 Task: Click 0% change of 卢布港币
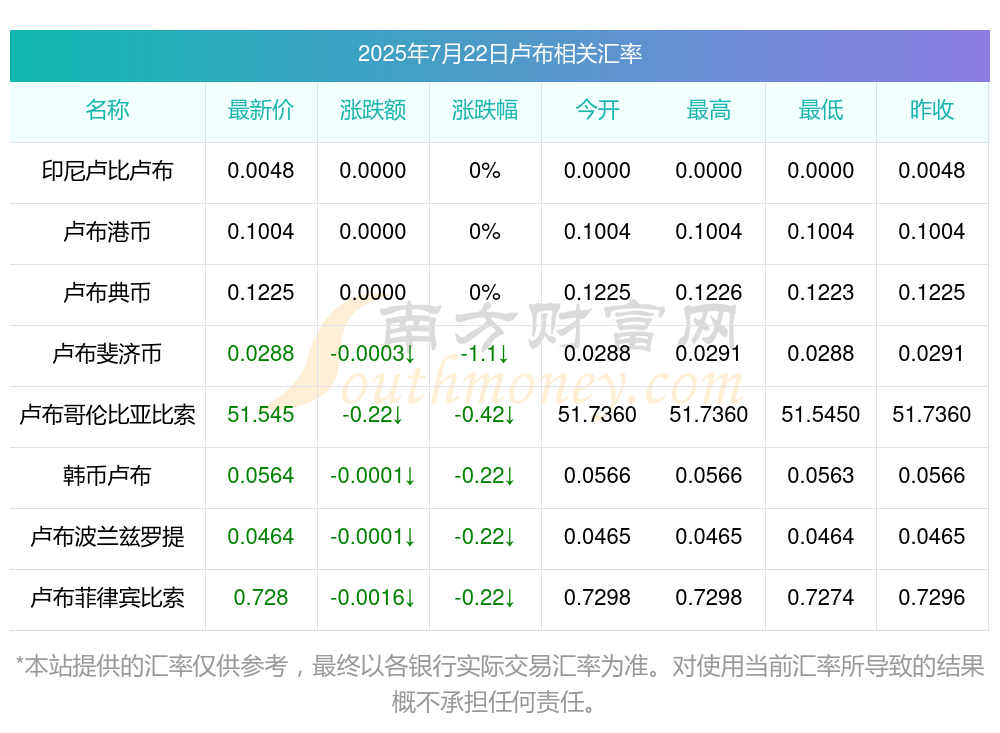pos(485,232)
